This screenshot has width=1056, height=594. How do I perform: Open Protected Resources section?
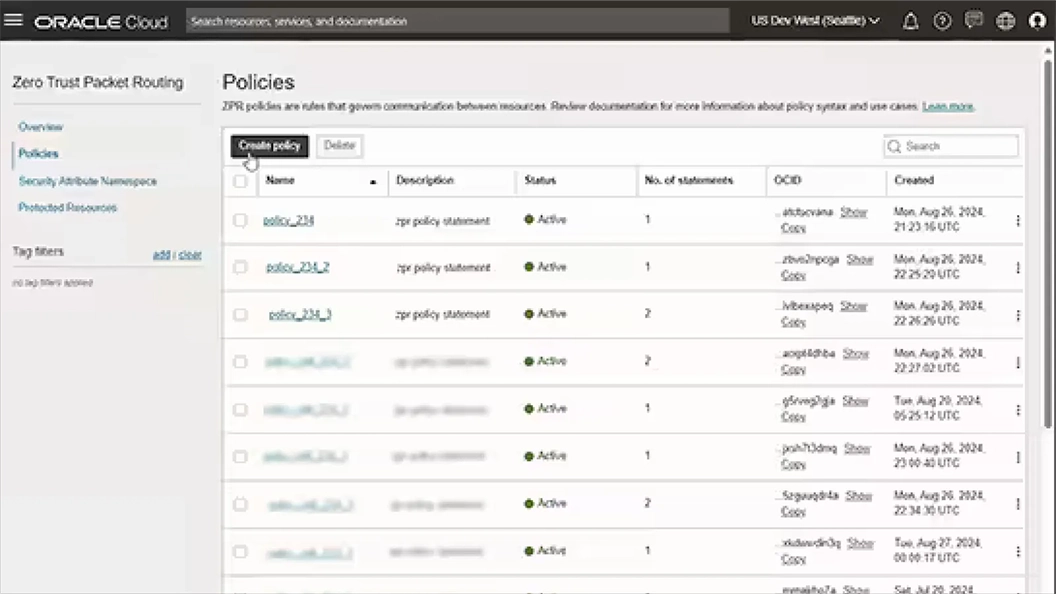(67, 207)
